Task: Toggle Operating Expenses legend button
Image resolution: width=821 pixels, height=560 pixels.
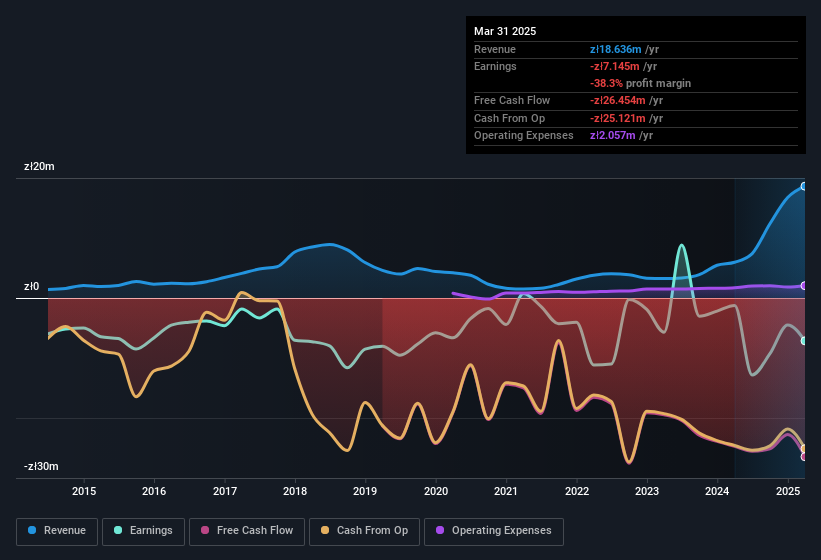Action: point(494,531)
